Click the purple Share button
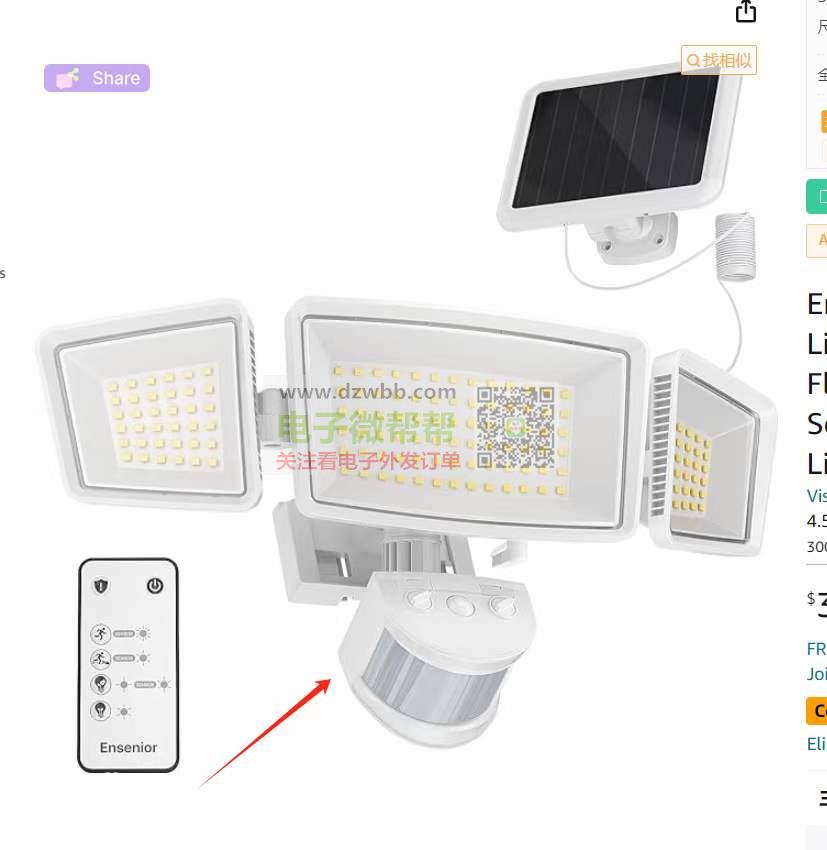 coord(97,78)
